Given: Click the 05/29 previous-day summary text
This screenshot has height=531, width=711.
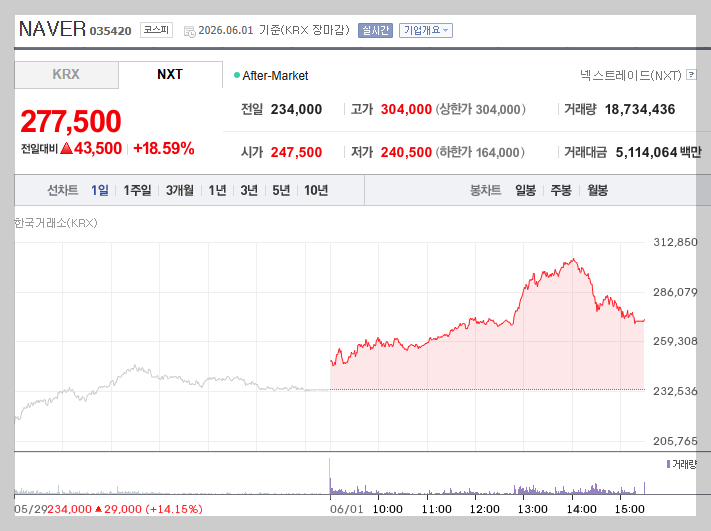Looking at the screenshot, I should tap(108, 509).
